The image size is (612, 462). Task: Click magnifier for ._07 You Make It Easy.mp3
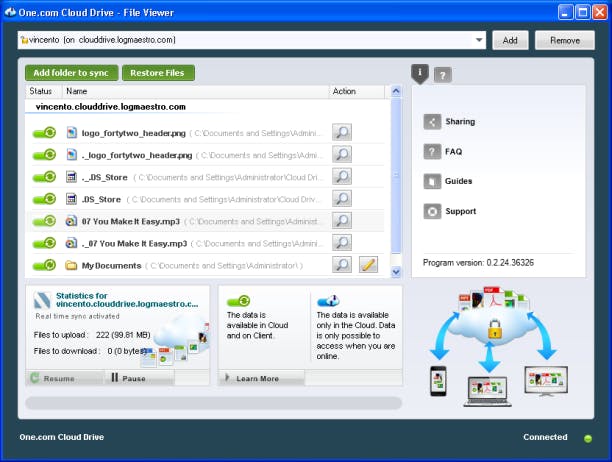[342, 242]
